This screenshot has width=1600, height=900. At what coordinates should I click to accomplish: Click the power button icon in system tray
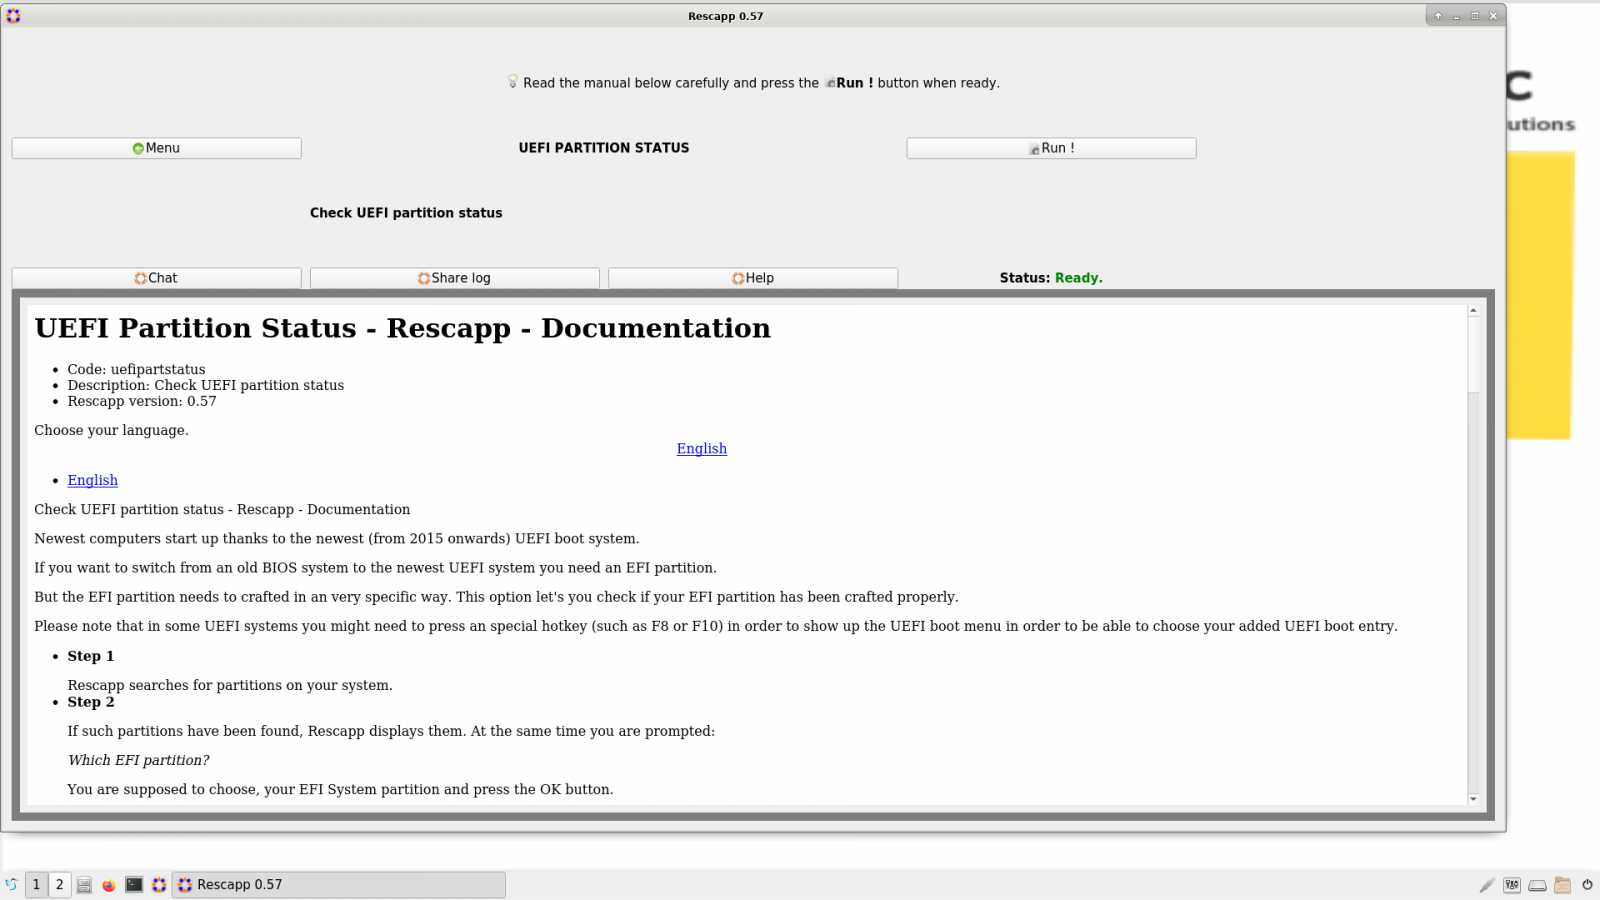[1587, 885]
